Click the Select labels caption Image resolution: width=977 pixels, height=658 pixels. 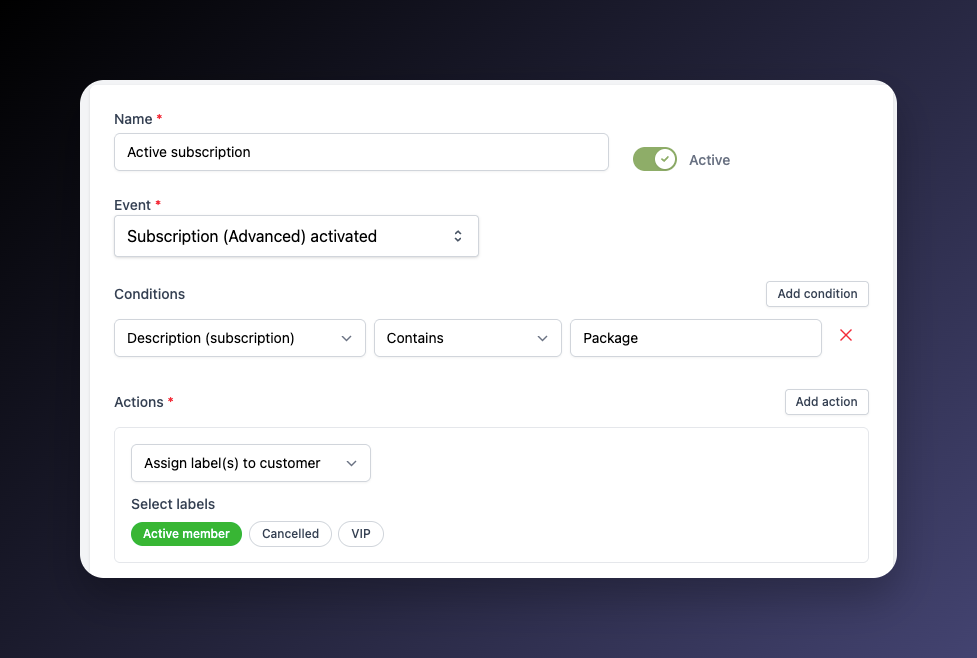tap(173, 504)
